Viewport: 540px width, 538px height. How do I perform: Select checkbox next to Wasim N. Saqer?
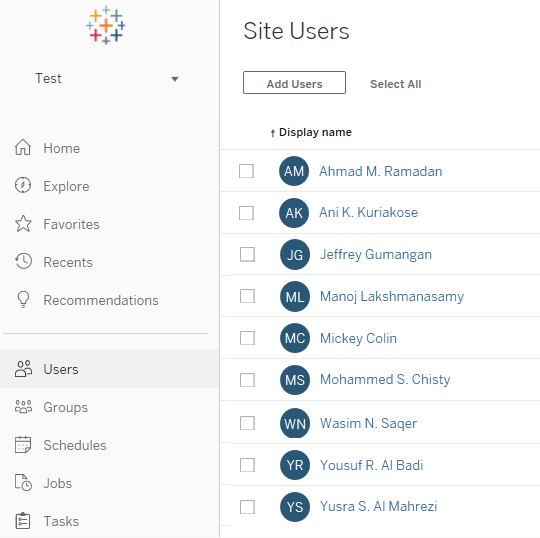247,423
